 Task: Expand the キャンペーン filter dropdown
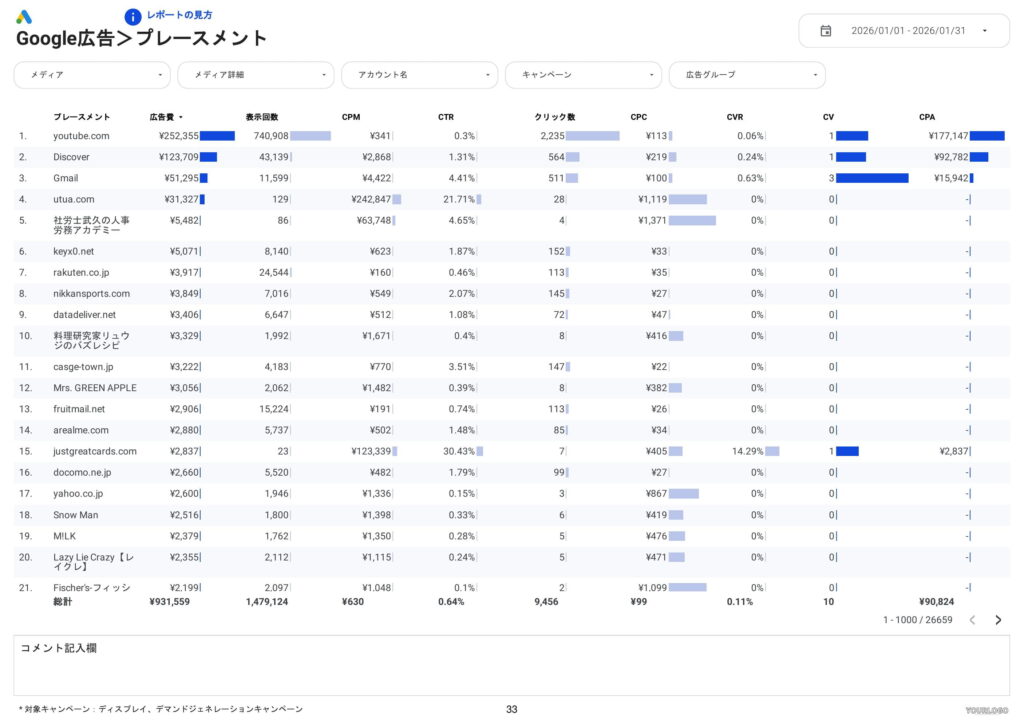coord(583,75)
